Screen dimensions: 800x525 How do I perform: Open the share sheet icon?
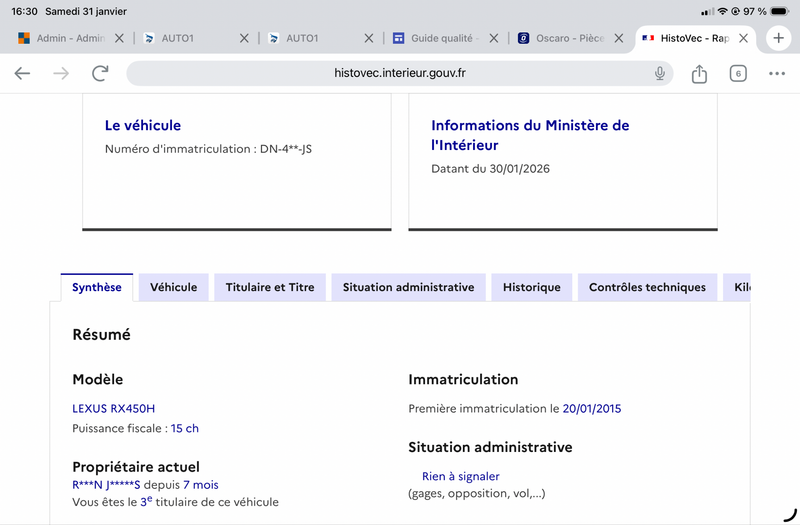click(699, 73)
